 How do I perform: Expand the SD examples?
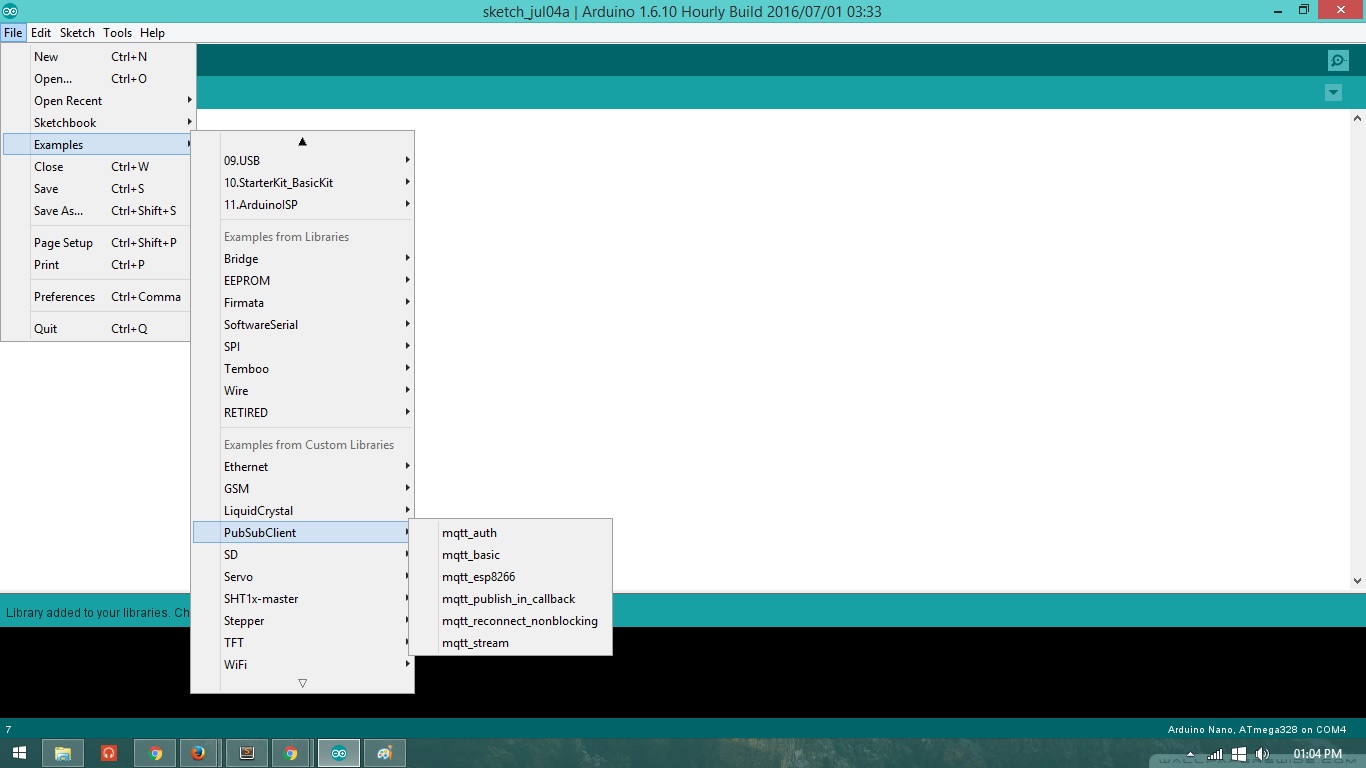tap(303, 555)
